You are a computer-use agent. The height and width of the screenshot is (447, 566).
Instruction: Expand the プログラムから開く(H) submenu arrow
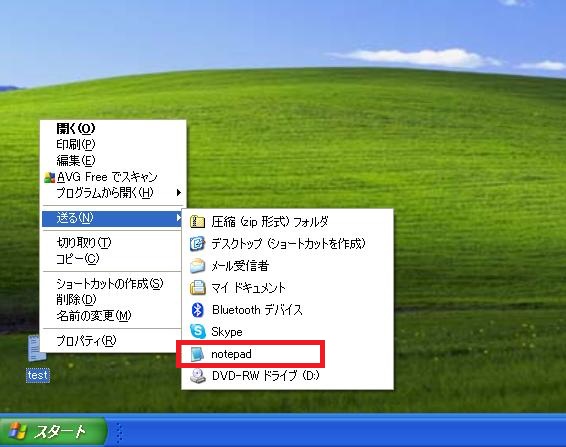pos(178,193)
